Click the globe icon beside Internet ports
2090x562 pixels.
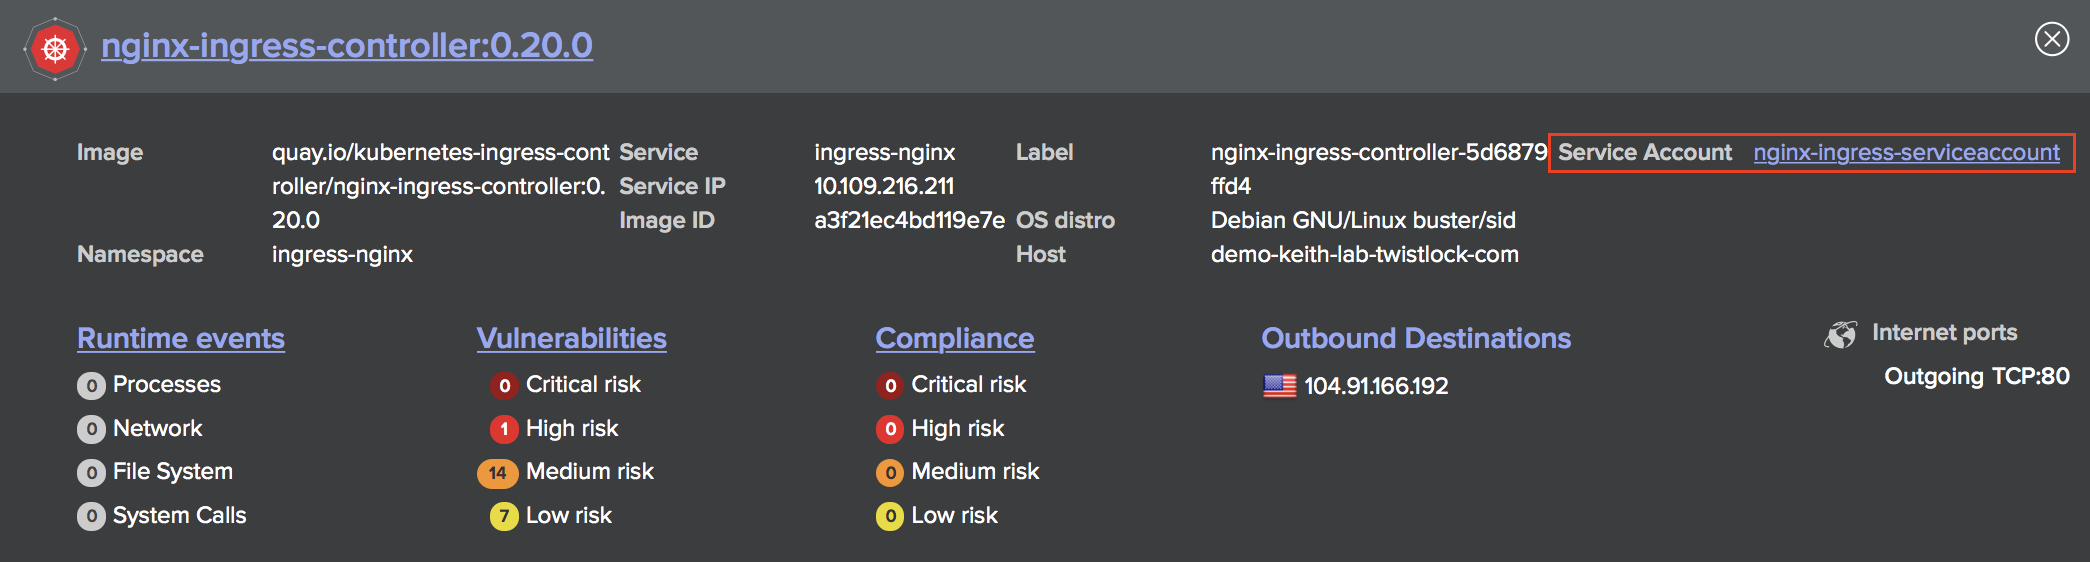point(1840,334)
